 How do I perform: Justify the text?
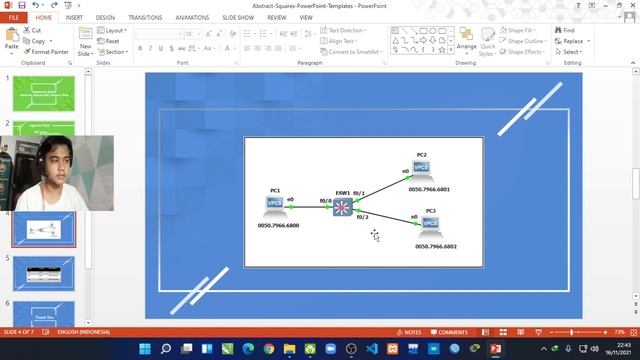pyautogui.click(x=278, y=48)
